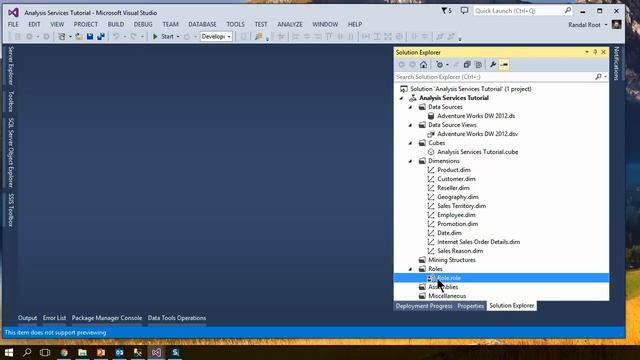Image resolution: width=640 pixels, height=360 pixels.
Task: Open the Start button dropdown arrow
Action: [x=178, y=37]
